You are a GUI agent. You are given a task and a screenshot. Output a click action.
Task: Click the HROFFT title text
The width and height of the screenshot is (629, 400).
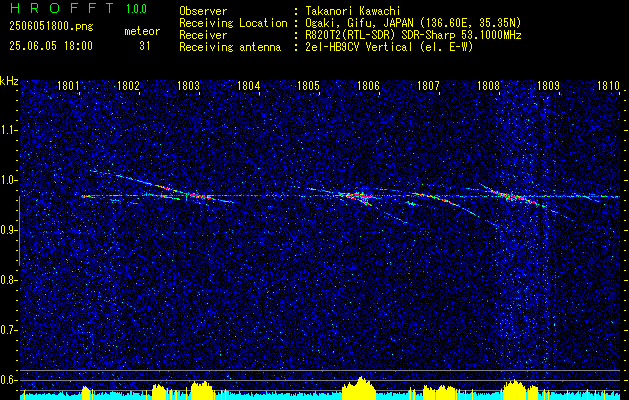pyautogui.click(x=62, y=8)
